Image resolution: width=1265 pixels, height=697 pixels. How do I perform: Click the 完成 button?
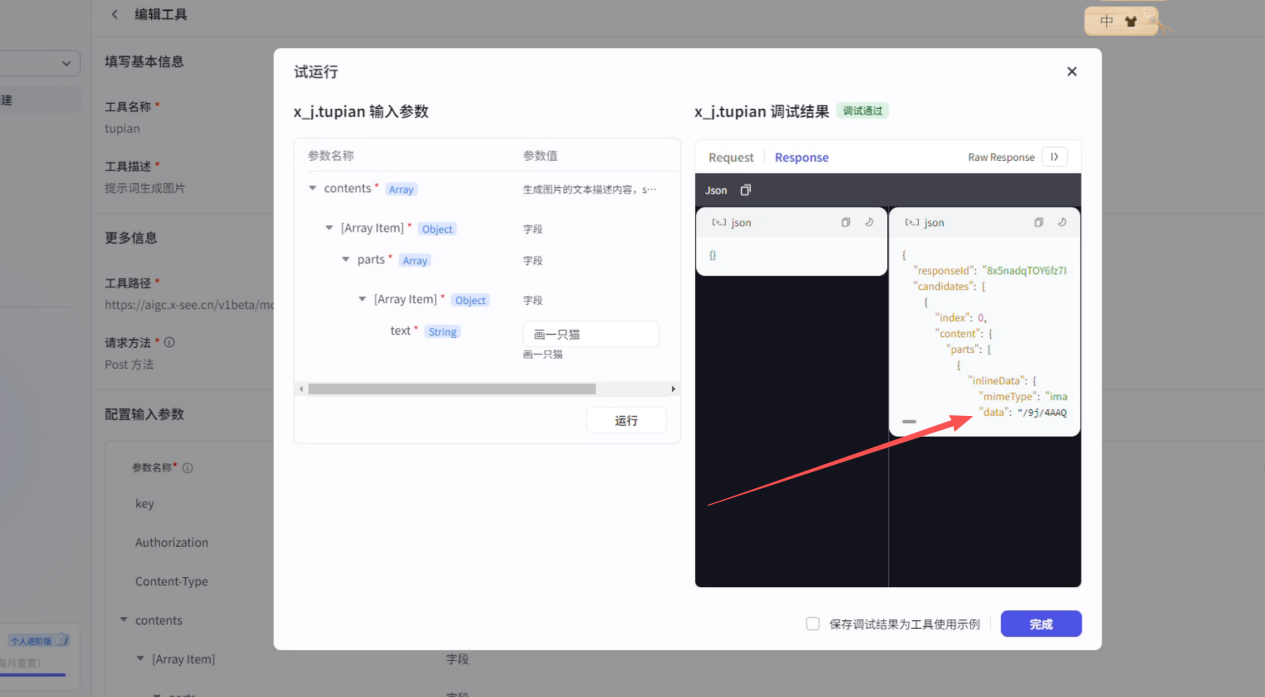[x=1041, y=624]
